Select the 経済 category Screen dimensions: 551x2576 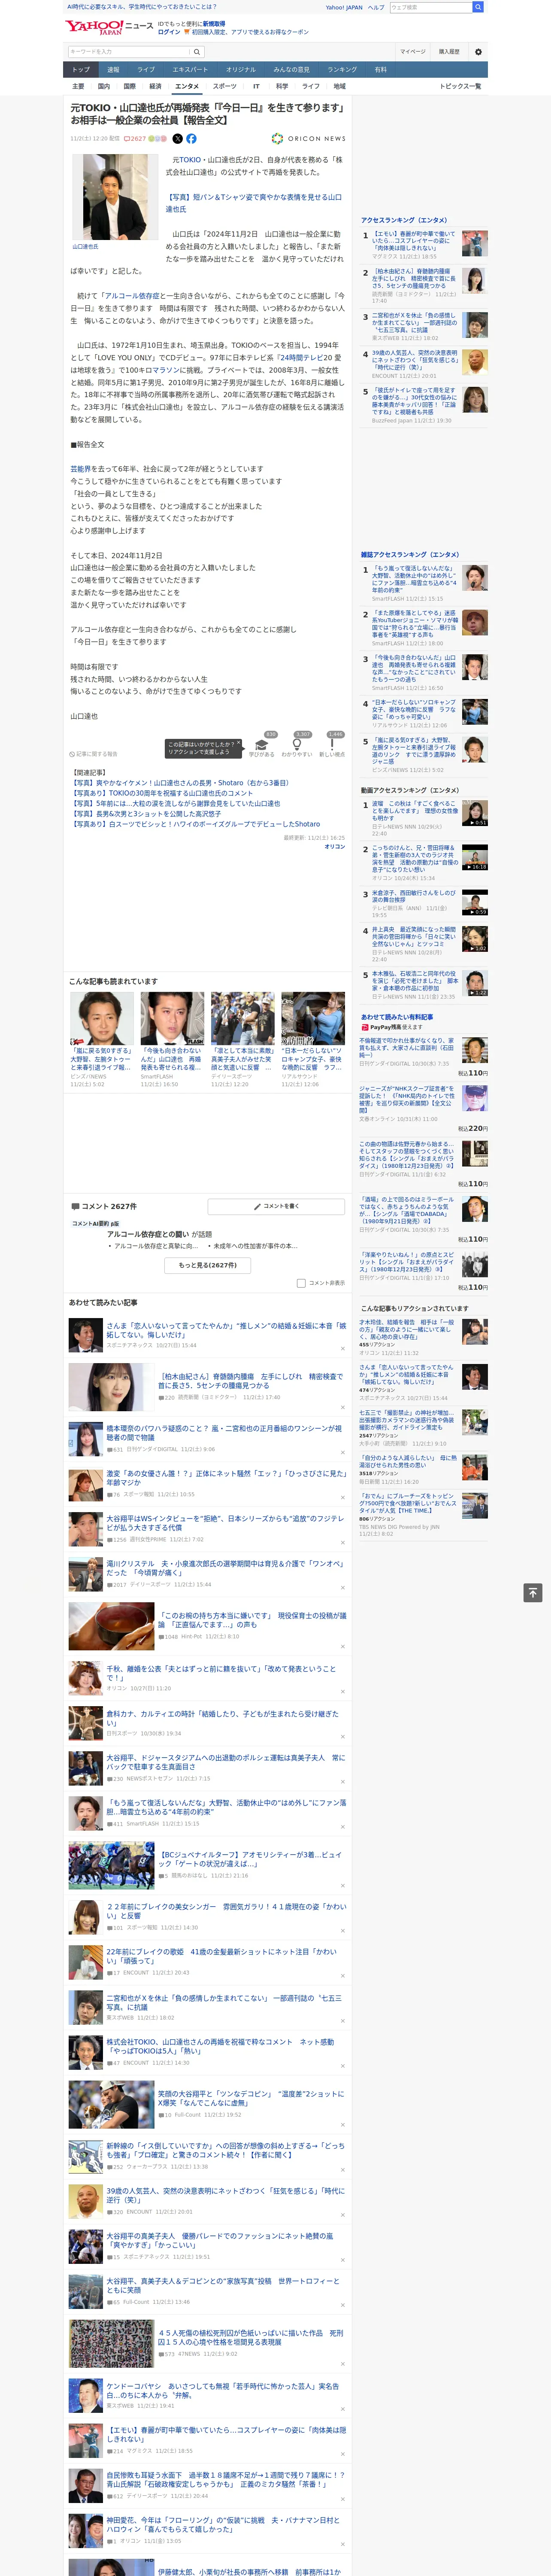(x=155, y=86)
